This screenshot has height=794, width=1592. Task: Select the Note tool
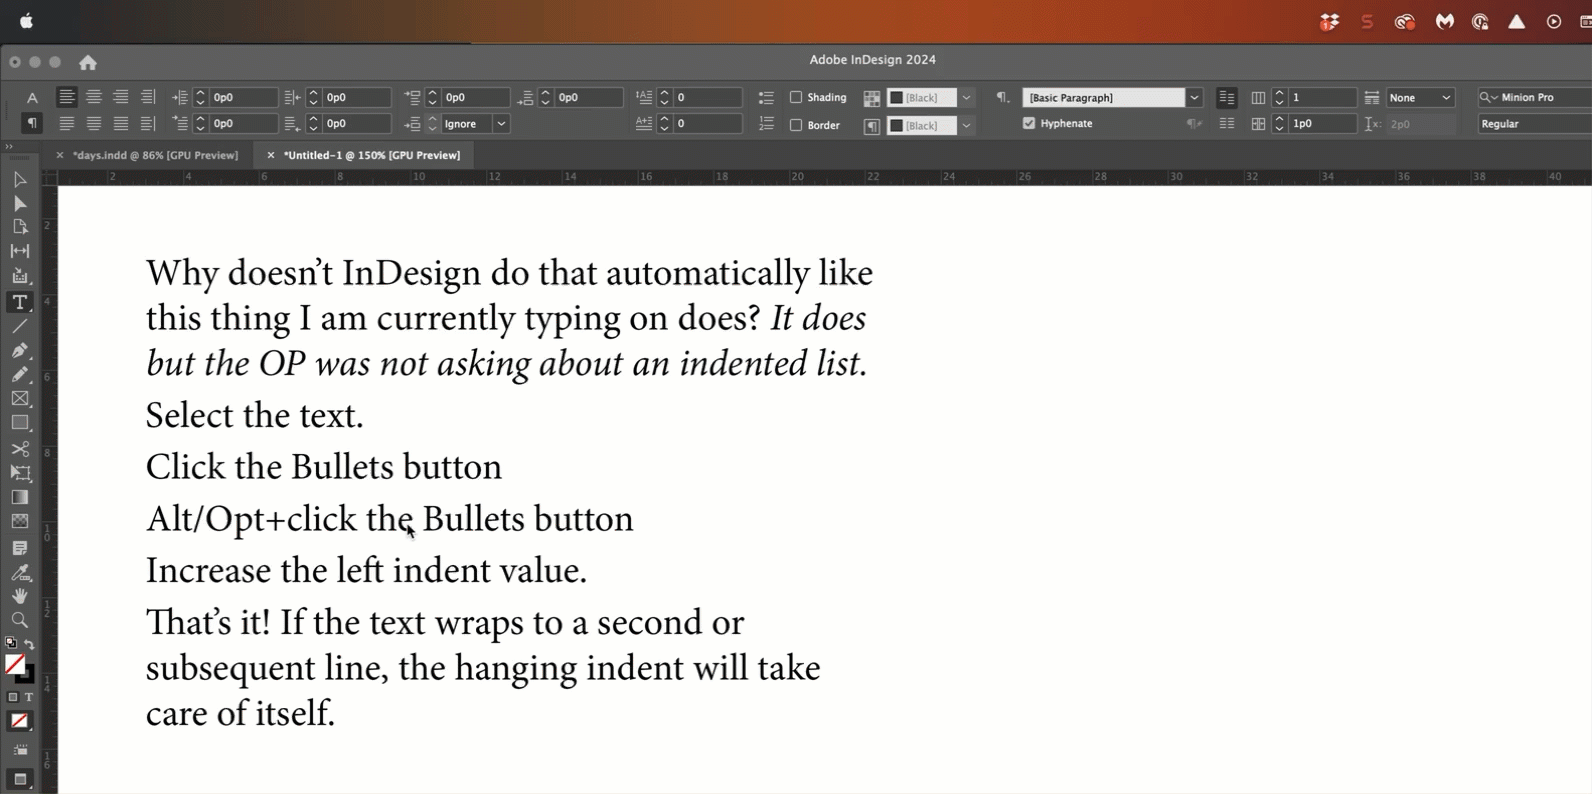(19, 548)
